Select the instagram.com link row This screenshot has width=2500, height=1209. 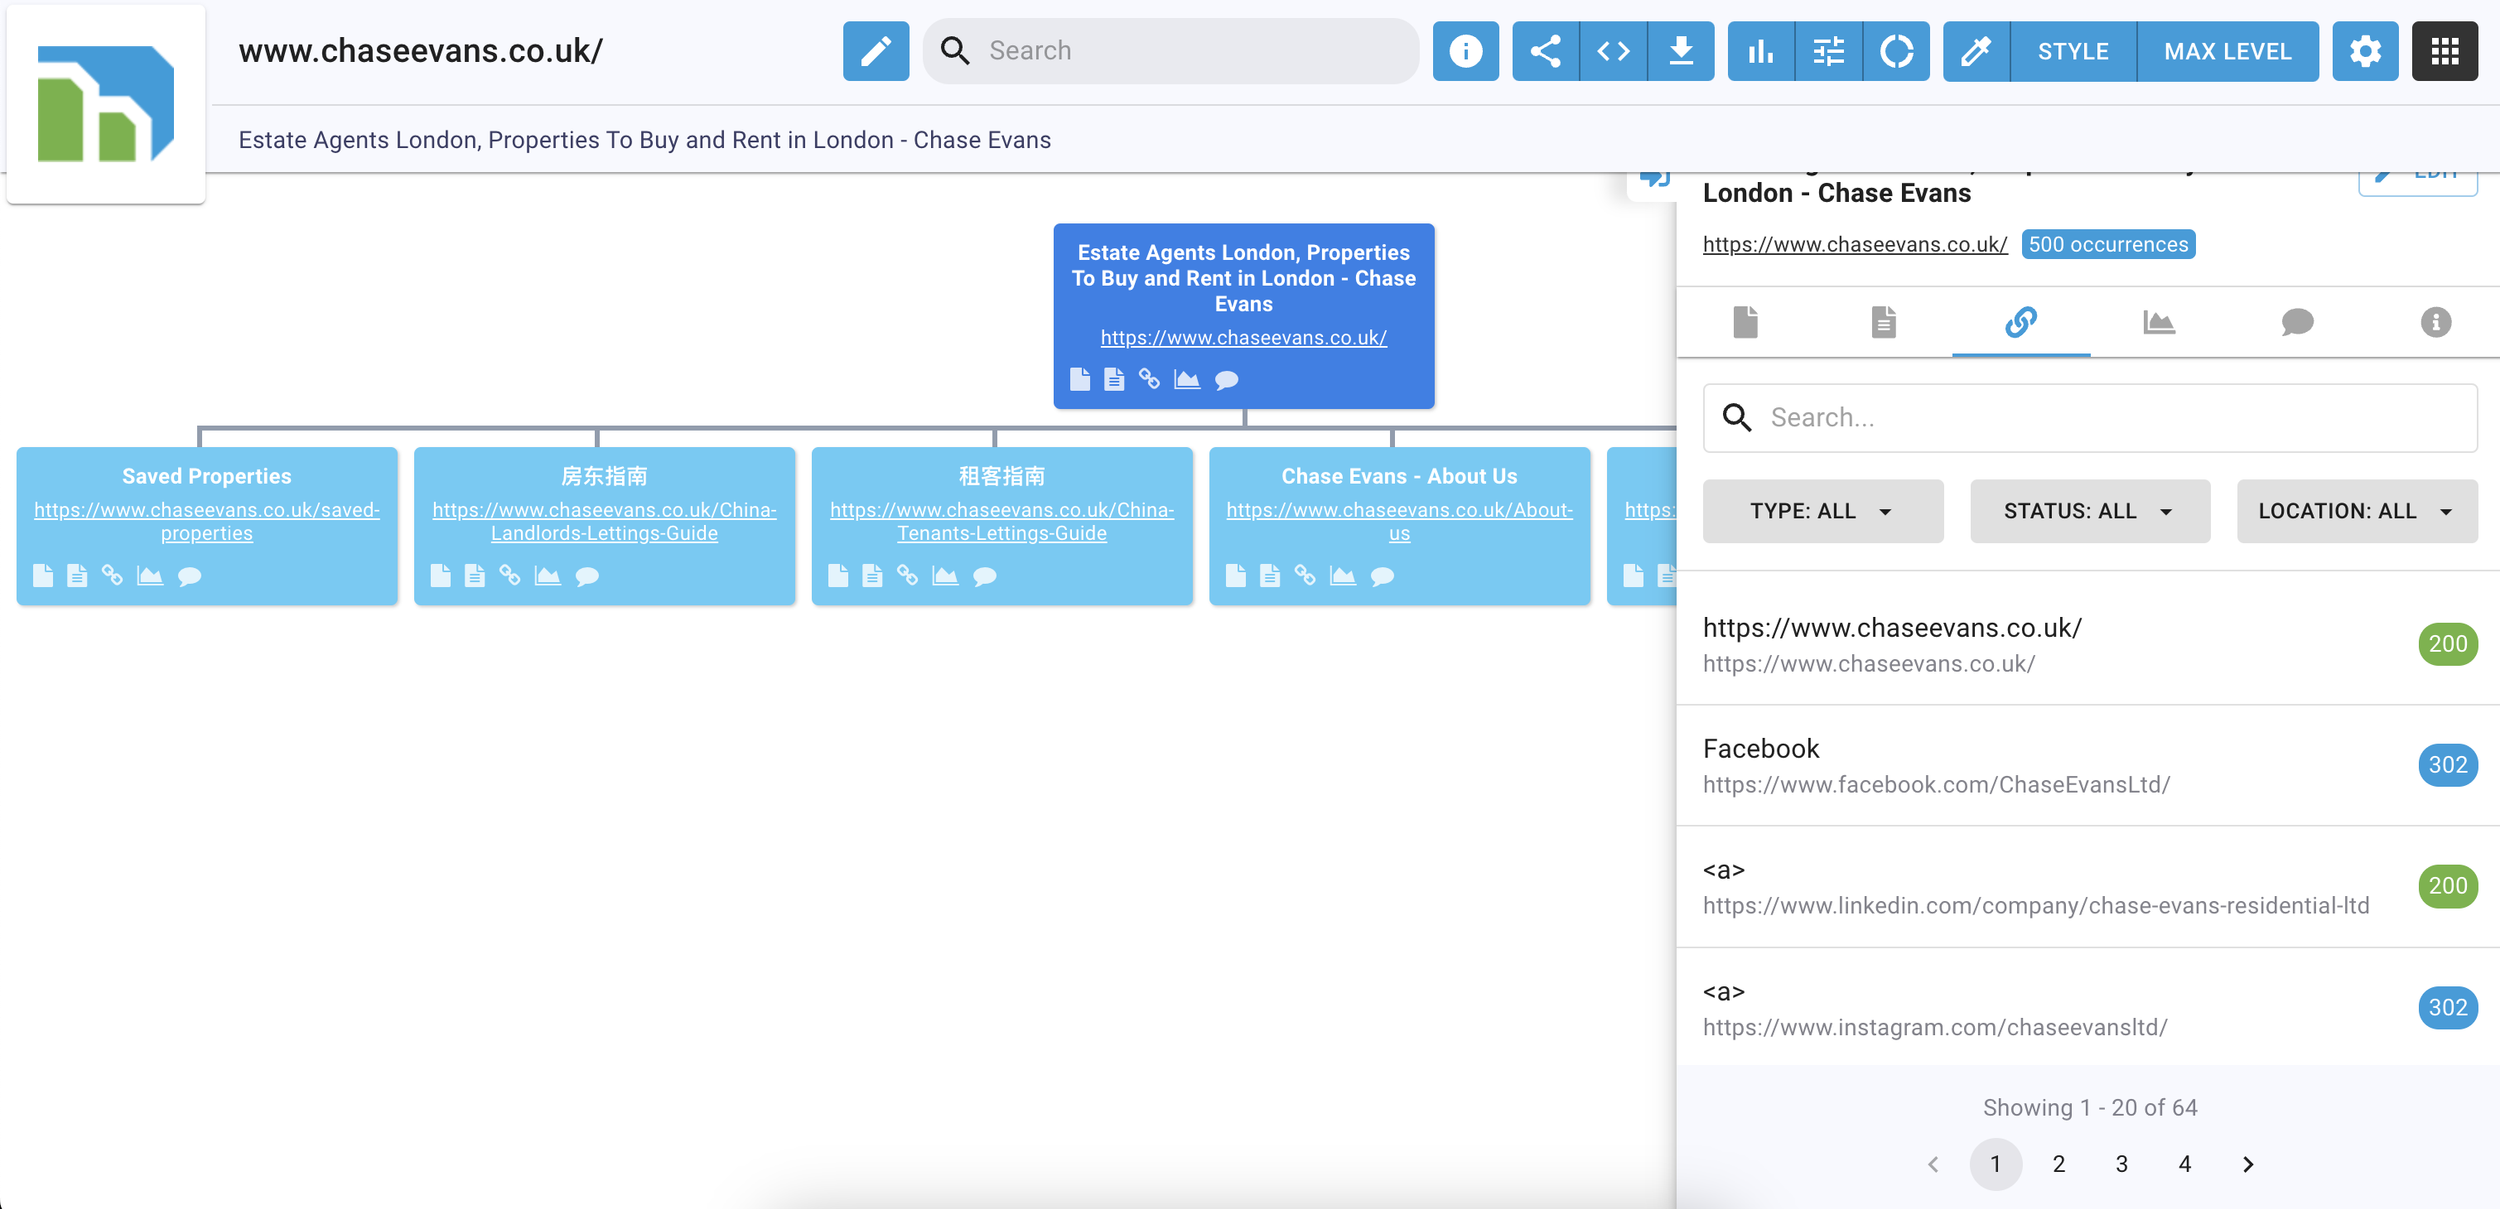point(2088,1007)
